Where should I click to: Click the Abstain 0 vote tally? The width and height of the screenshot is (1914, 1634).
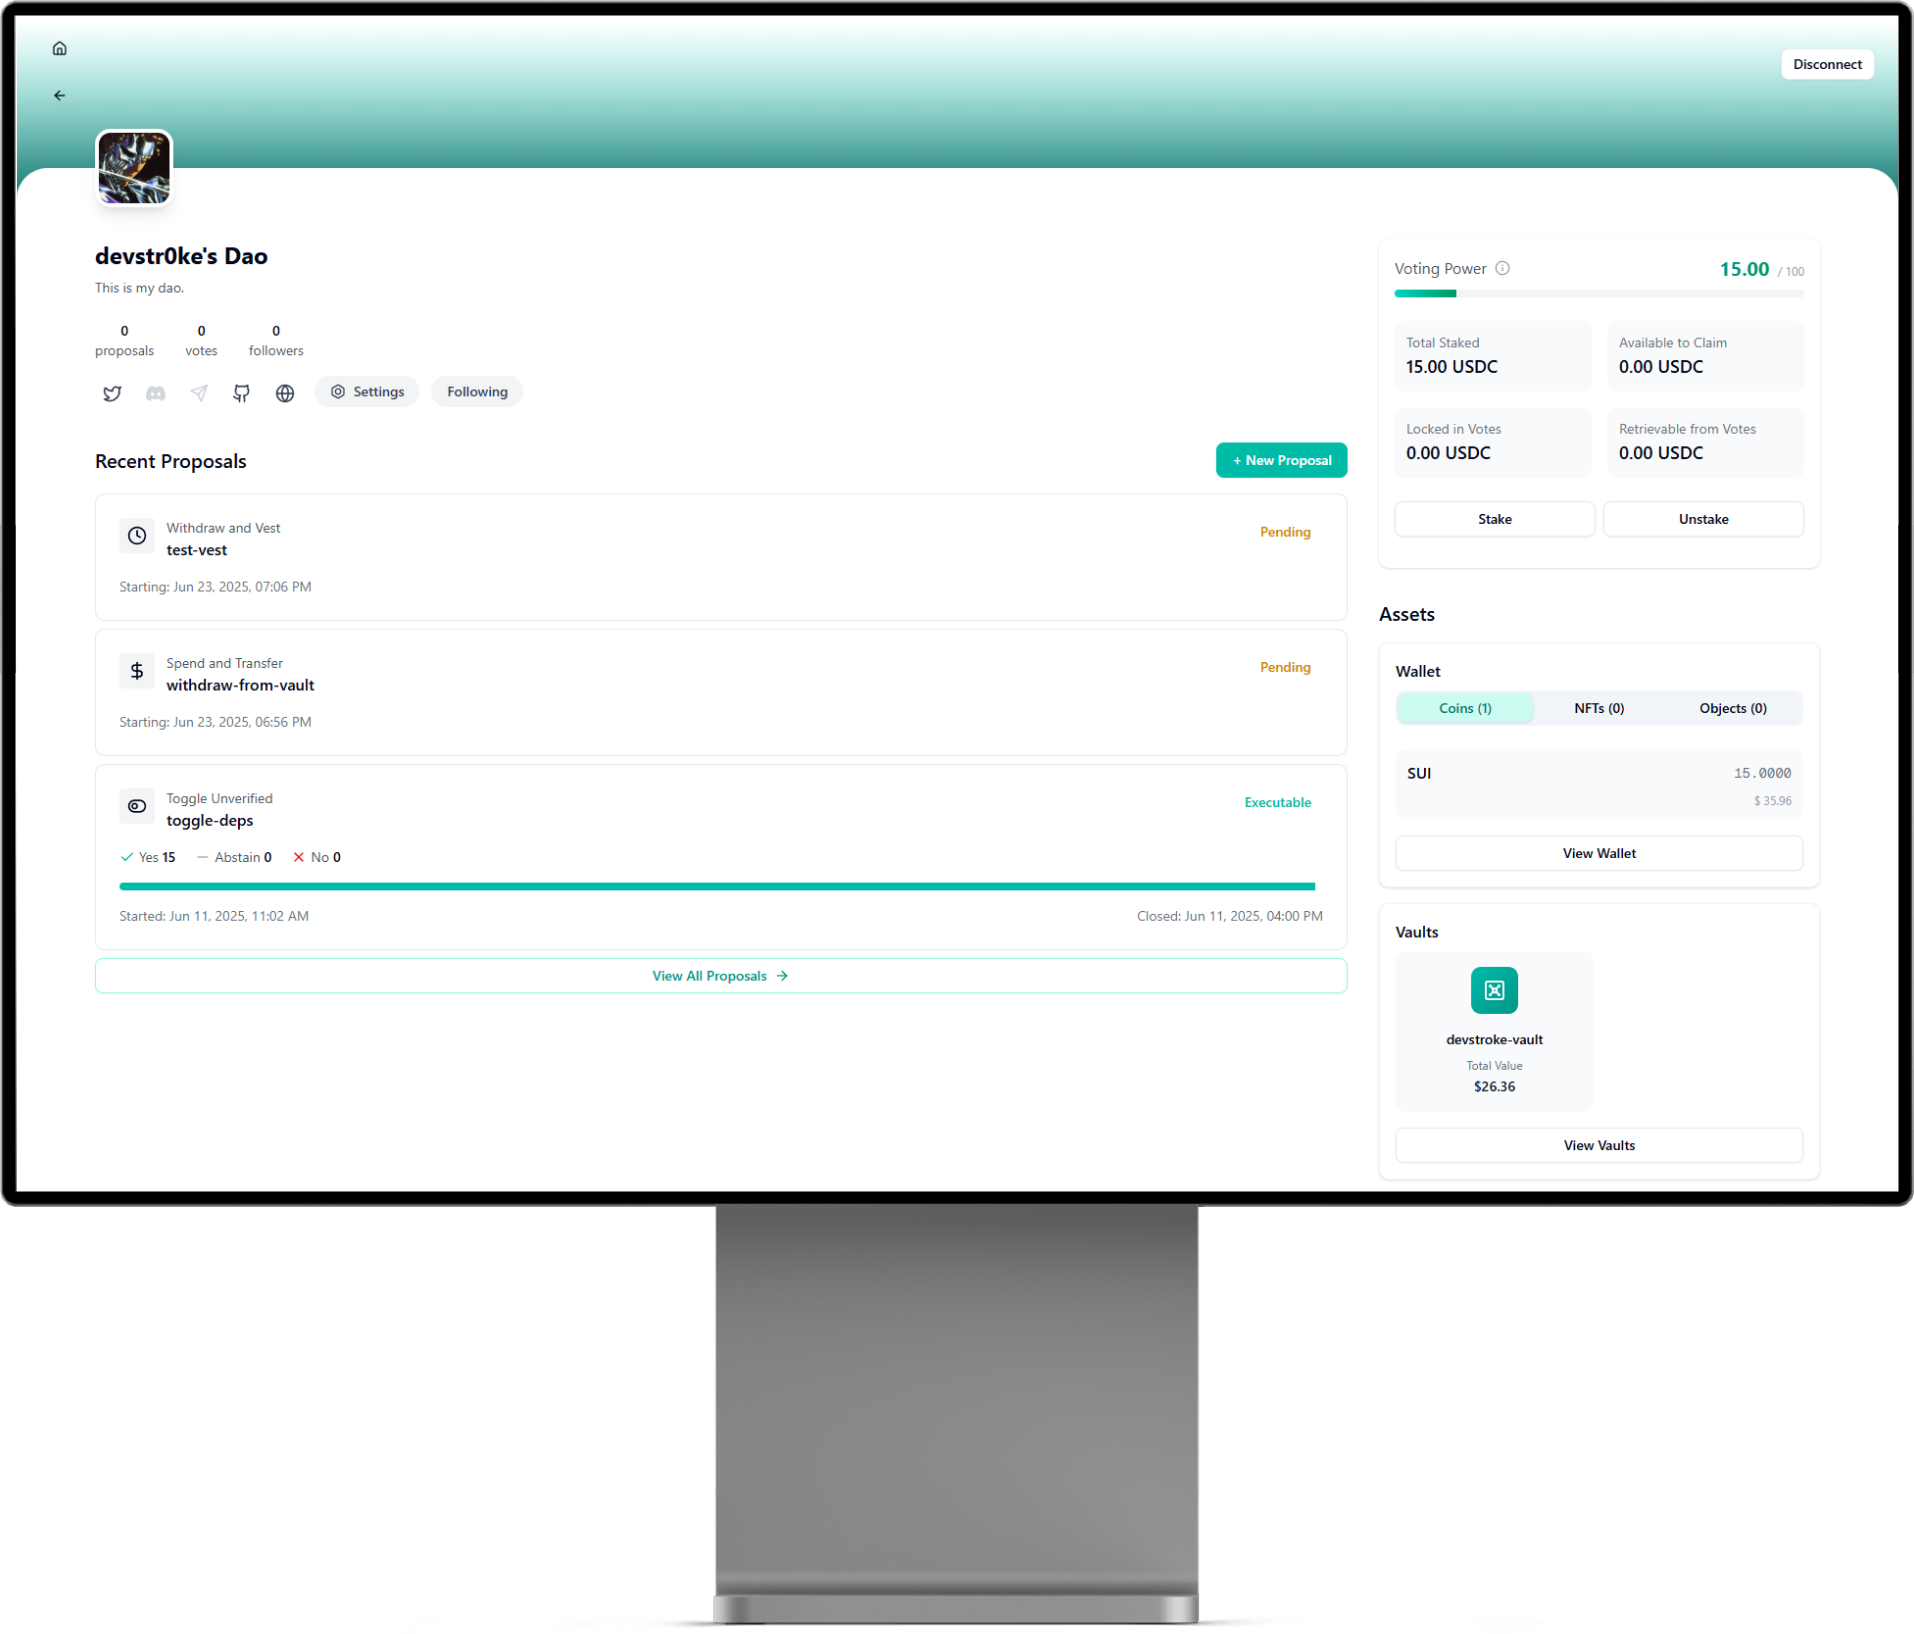(234, 857)
